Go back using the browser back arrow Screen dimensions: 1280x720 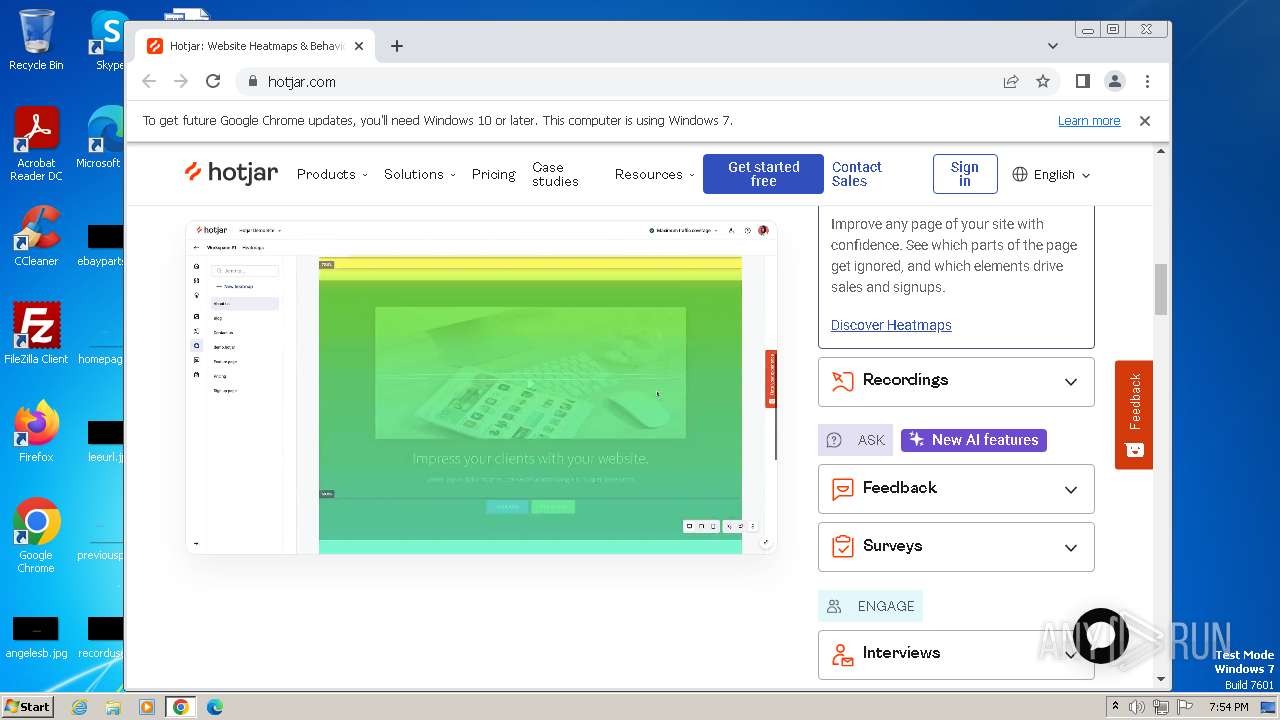(149, 81)
